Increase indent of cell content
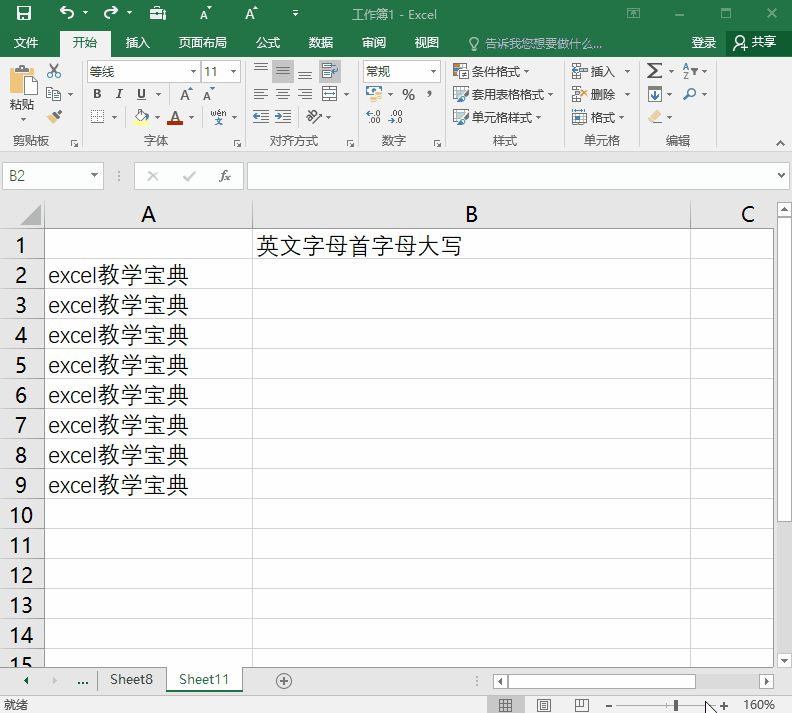 click(283, 117)
